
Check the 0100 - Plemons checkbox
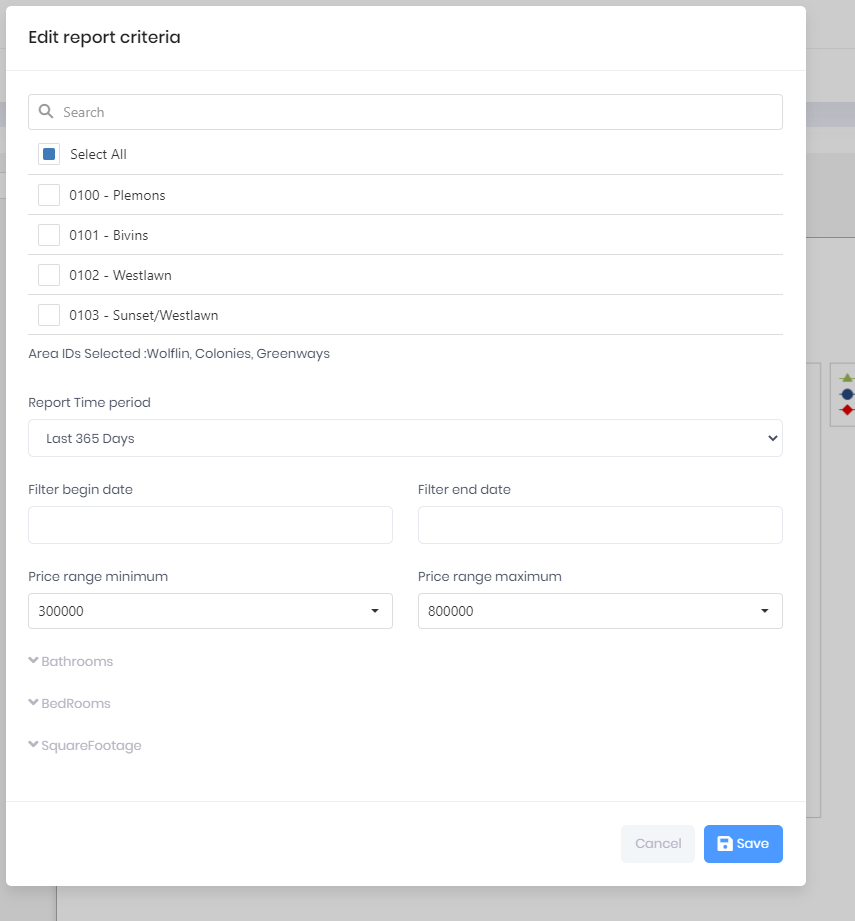coord(49,195)
